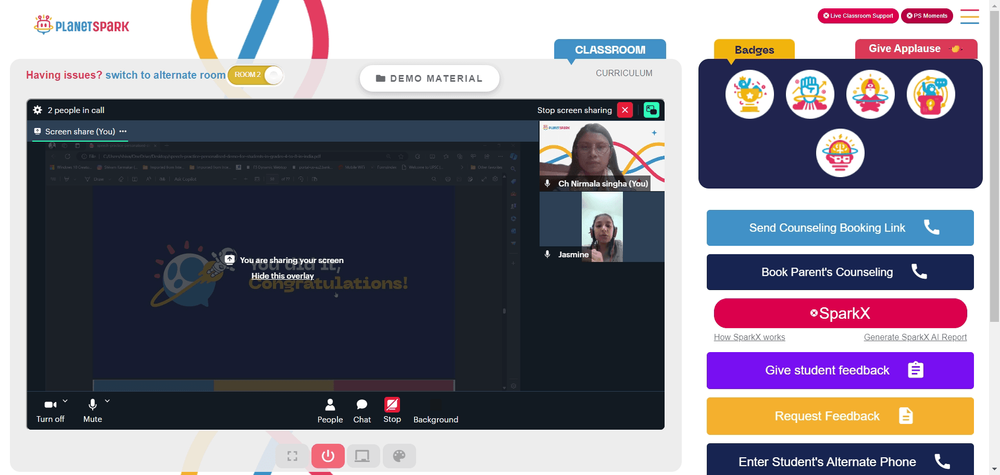Switch to the CURRICULUM tab
The width and height of the screenshot is (1000, 475).
(x=624, y=73)
